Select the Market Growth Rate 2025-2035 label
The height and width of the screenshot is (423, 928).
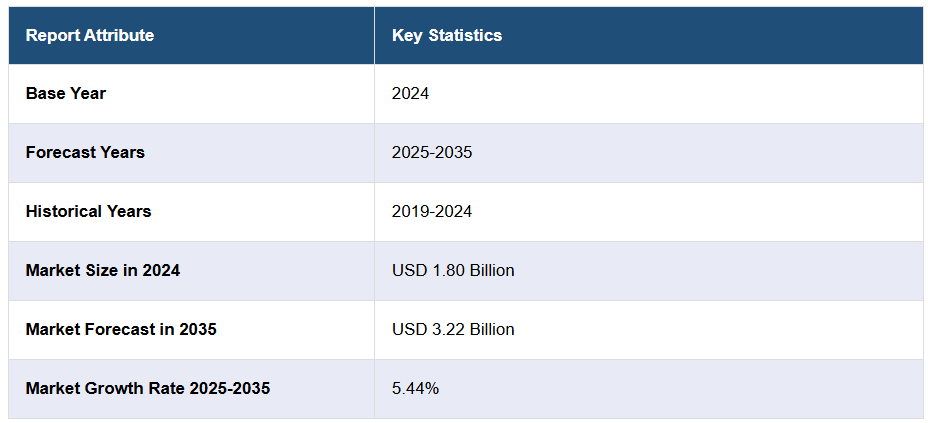(x=148, y=388)
